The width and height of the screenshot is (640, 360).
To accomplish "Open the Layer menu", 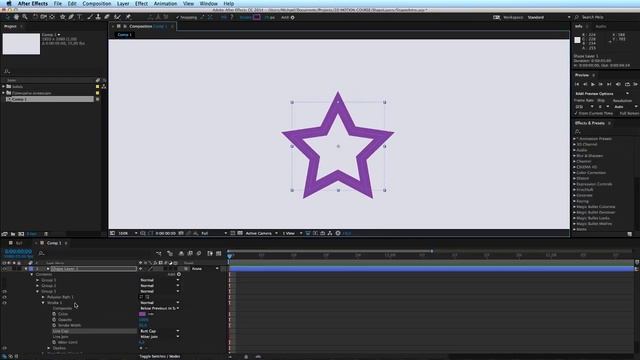I will tap(123, 3).
